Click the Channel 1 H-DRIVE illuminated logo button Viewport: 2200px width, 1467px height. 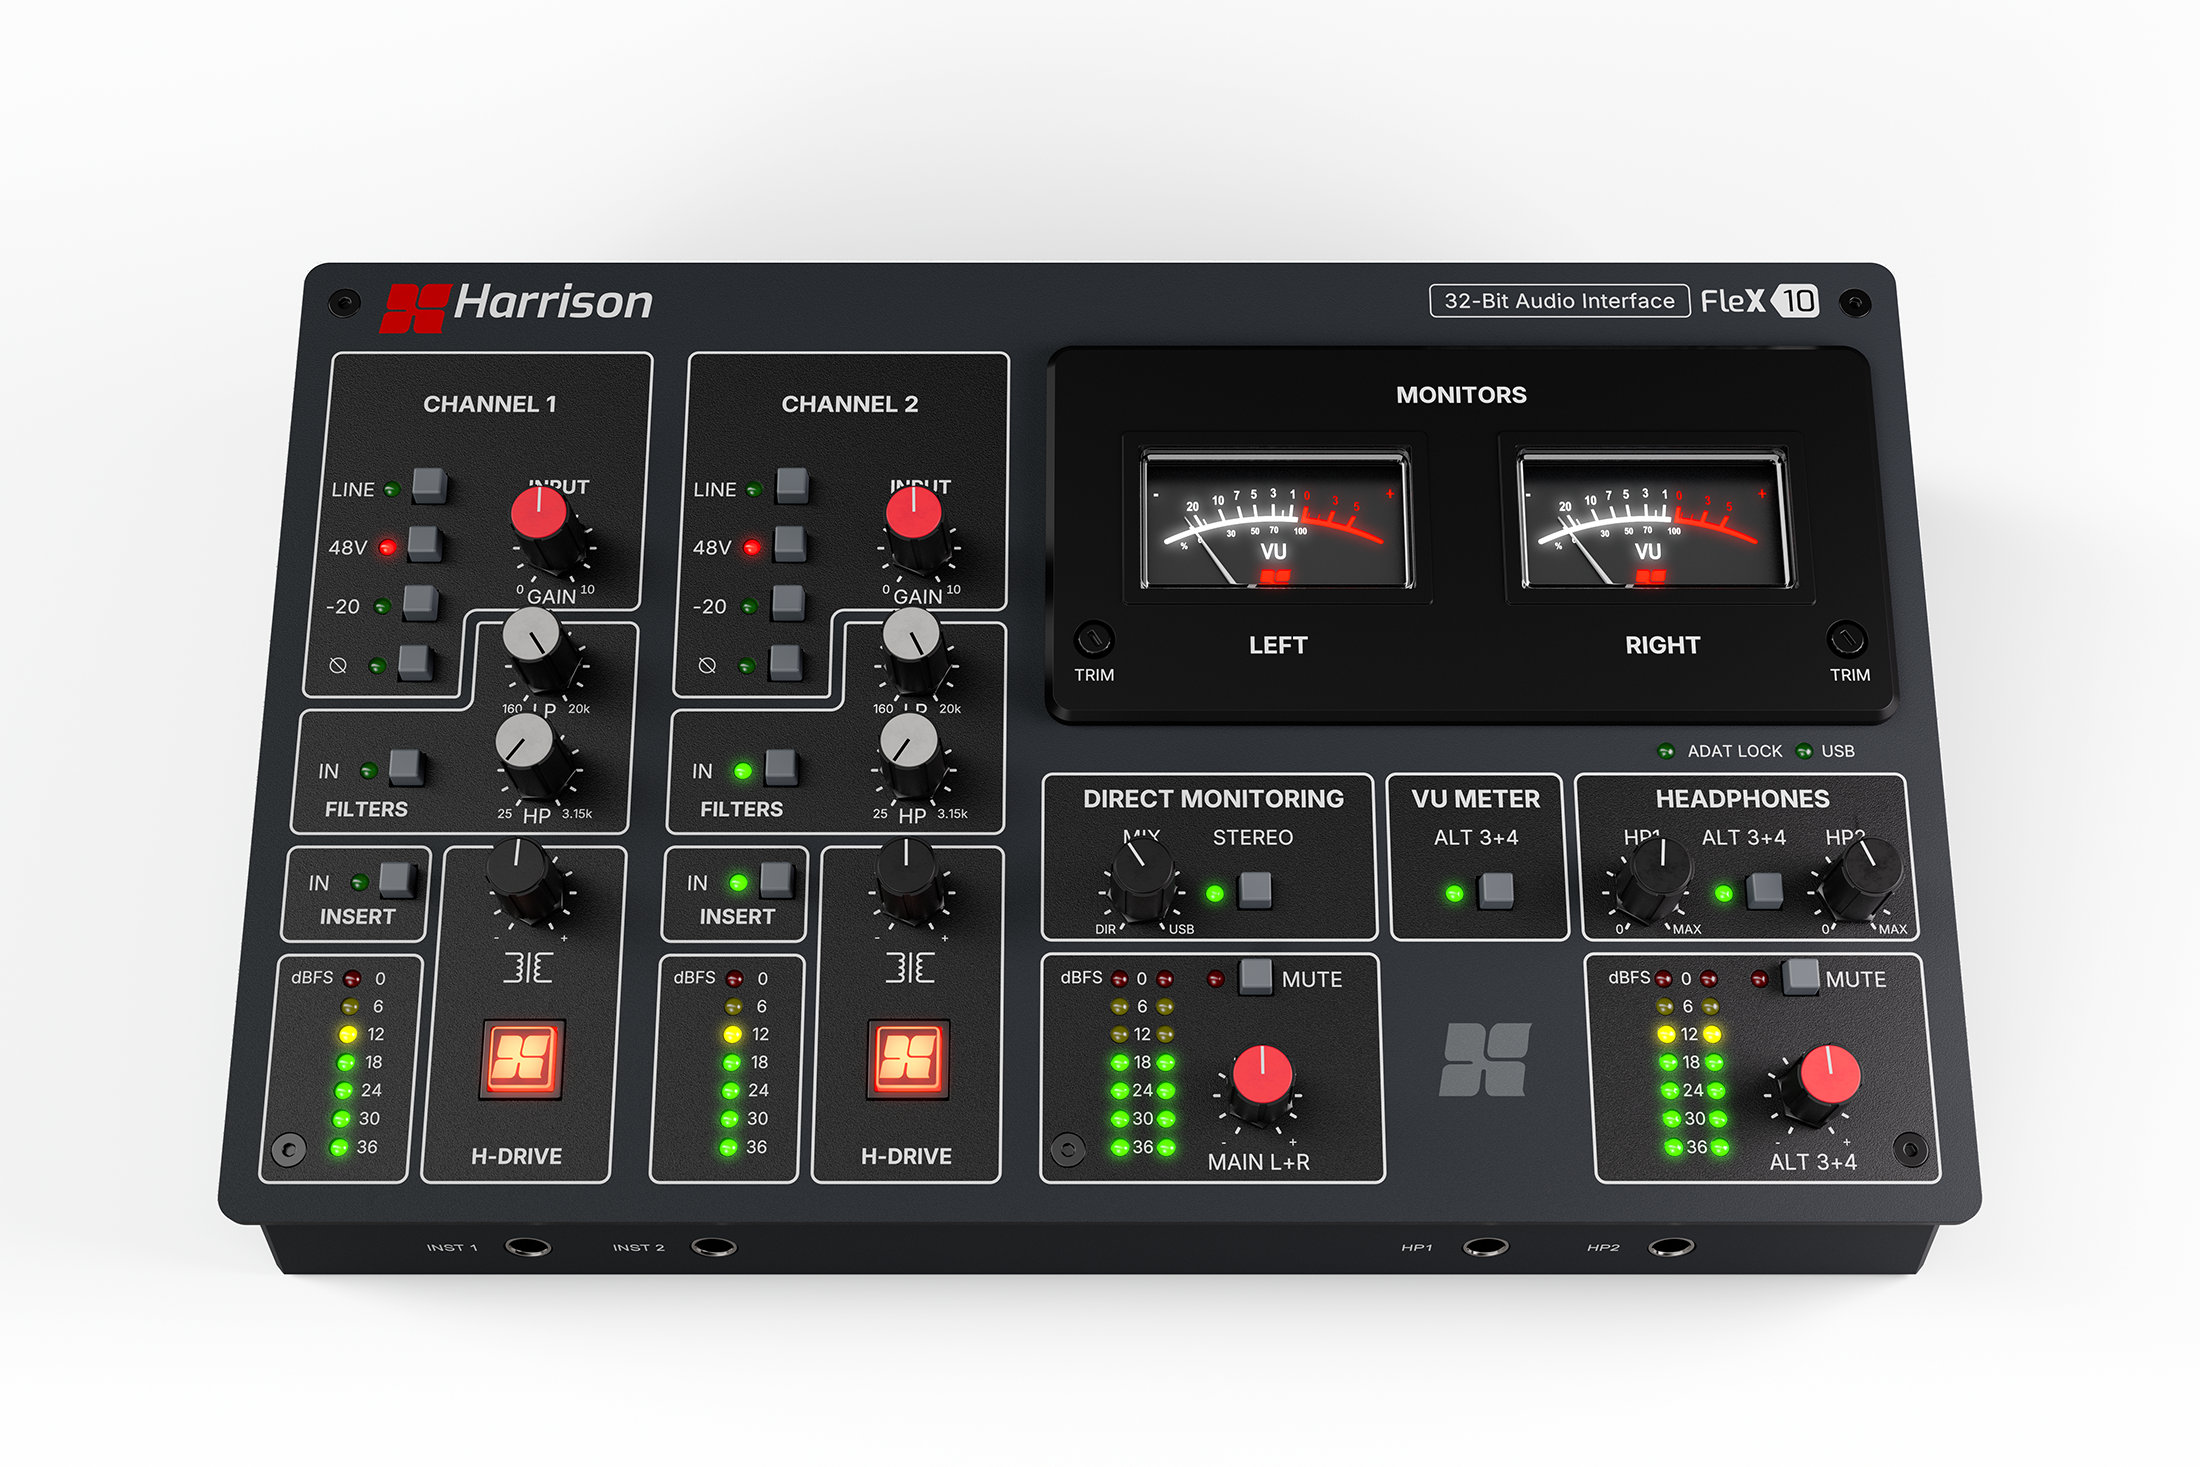(x=522, y=1059)
